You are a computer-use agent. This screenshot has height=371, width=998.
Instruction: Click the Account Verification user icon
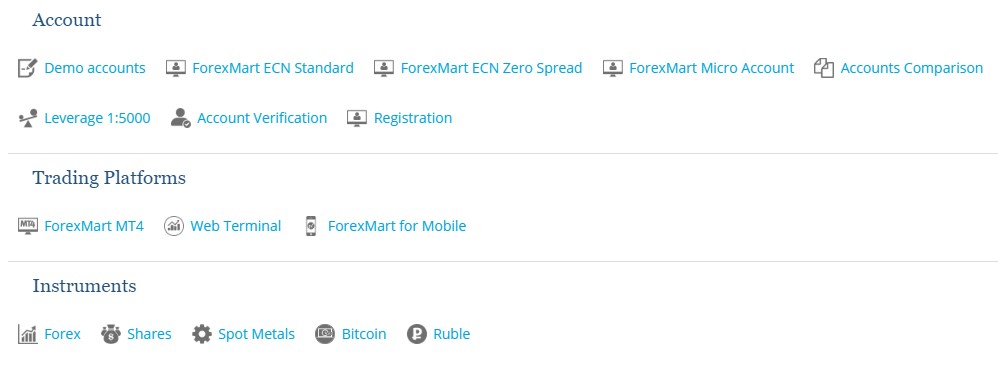pos(181,118)
